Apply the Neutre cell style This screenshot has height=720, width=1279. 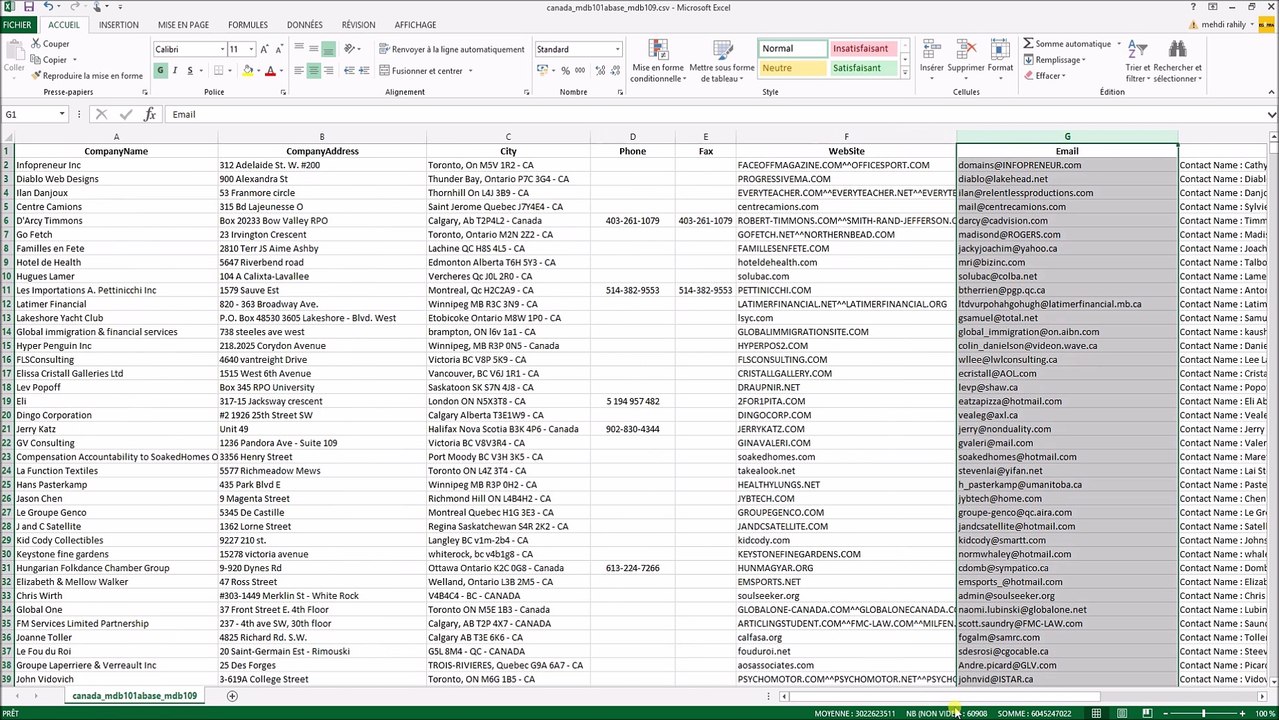click(x=792, y=68)
